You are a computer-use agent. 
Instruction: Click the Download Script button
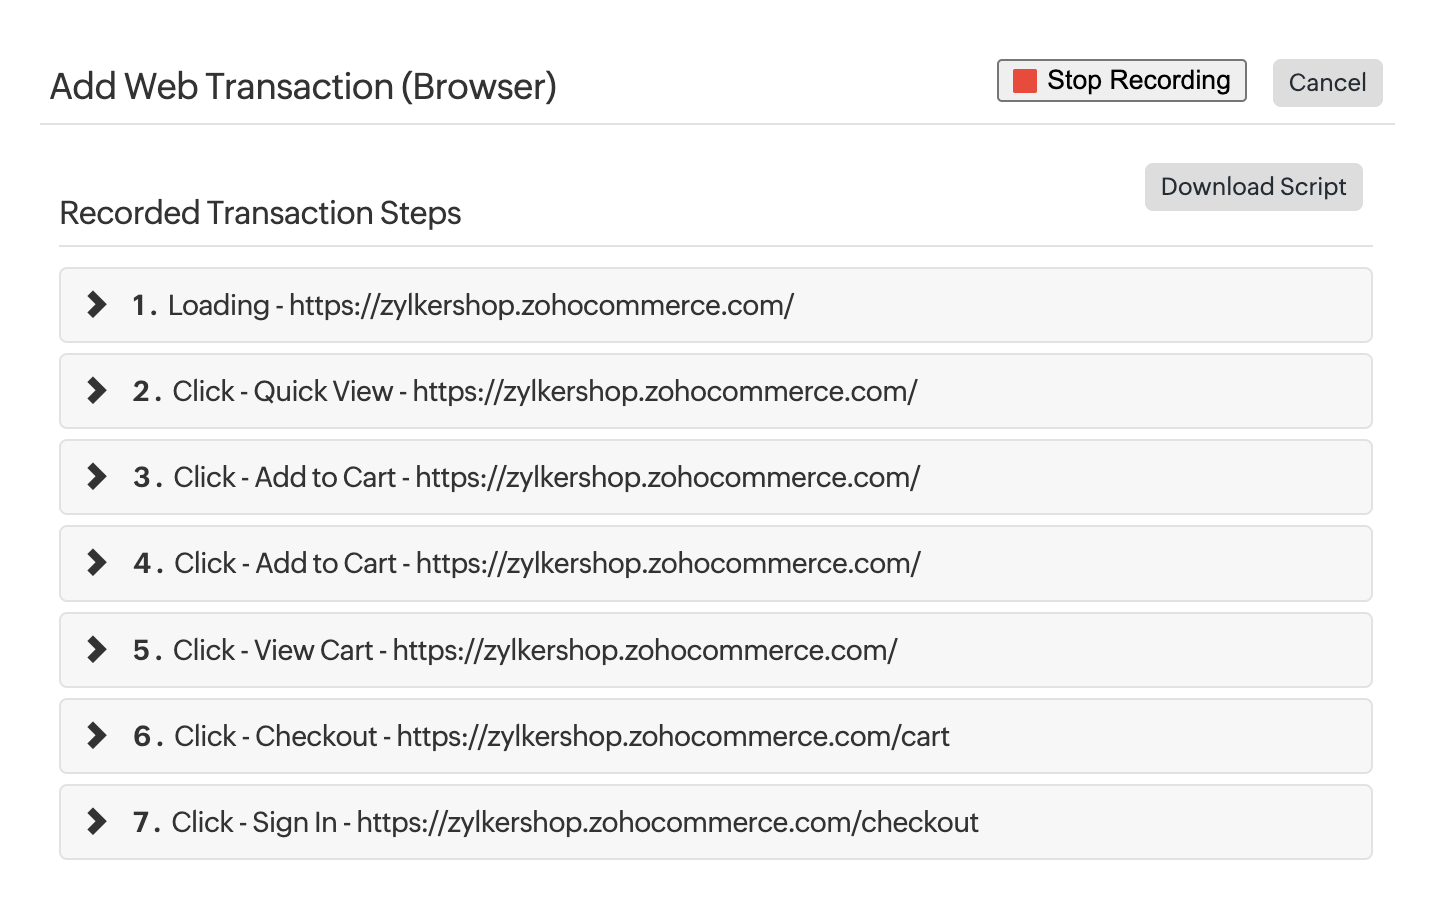click(x=1253, y=186)
